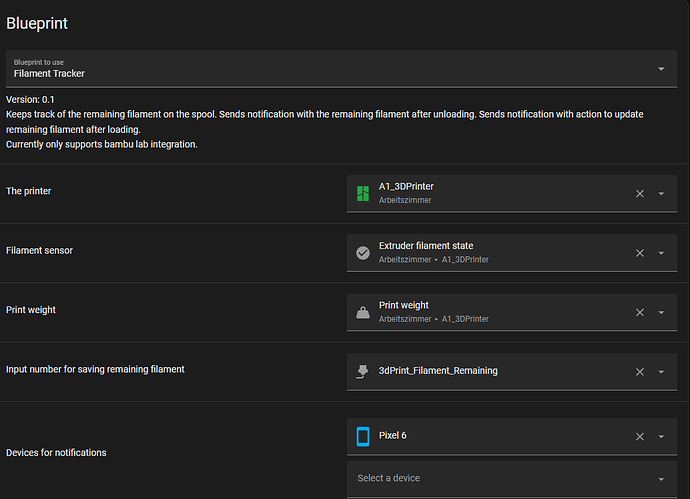Click the Filament Tracker blueprint name
This screenshot has height=499, width=690.
[49, 74]
